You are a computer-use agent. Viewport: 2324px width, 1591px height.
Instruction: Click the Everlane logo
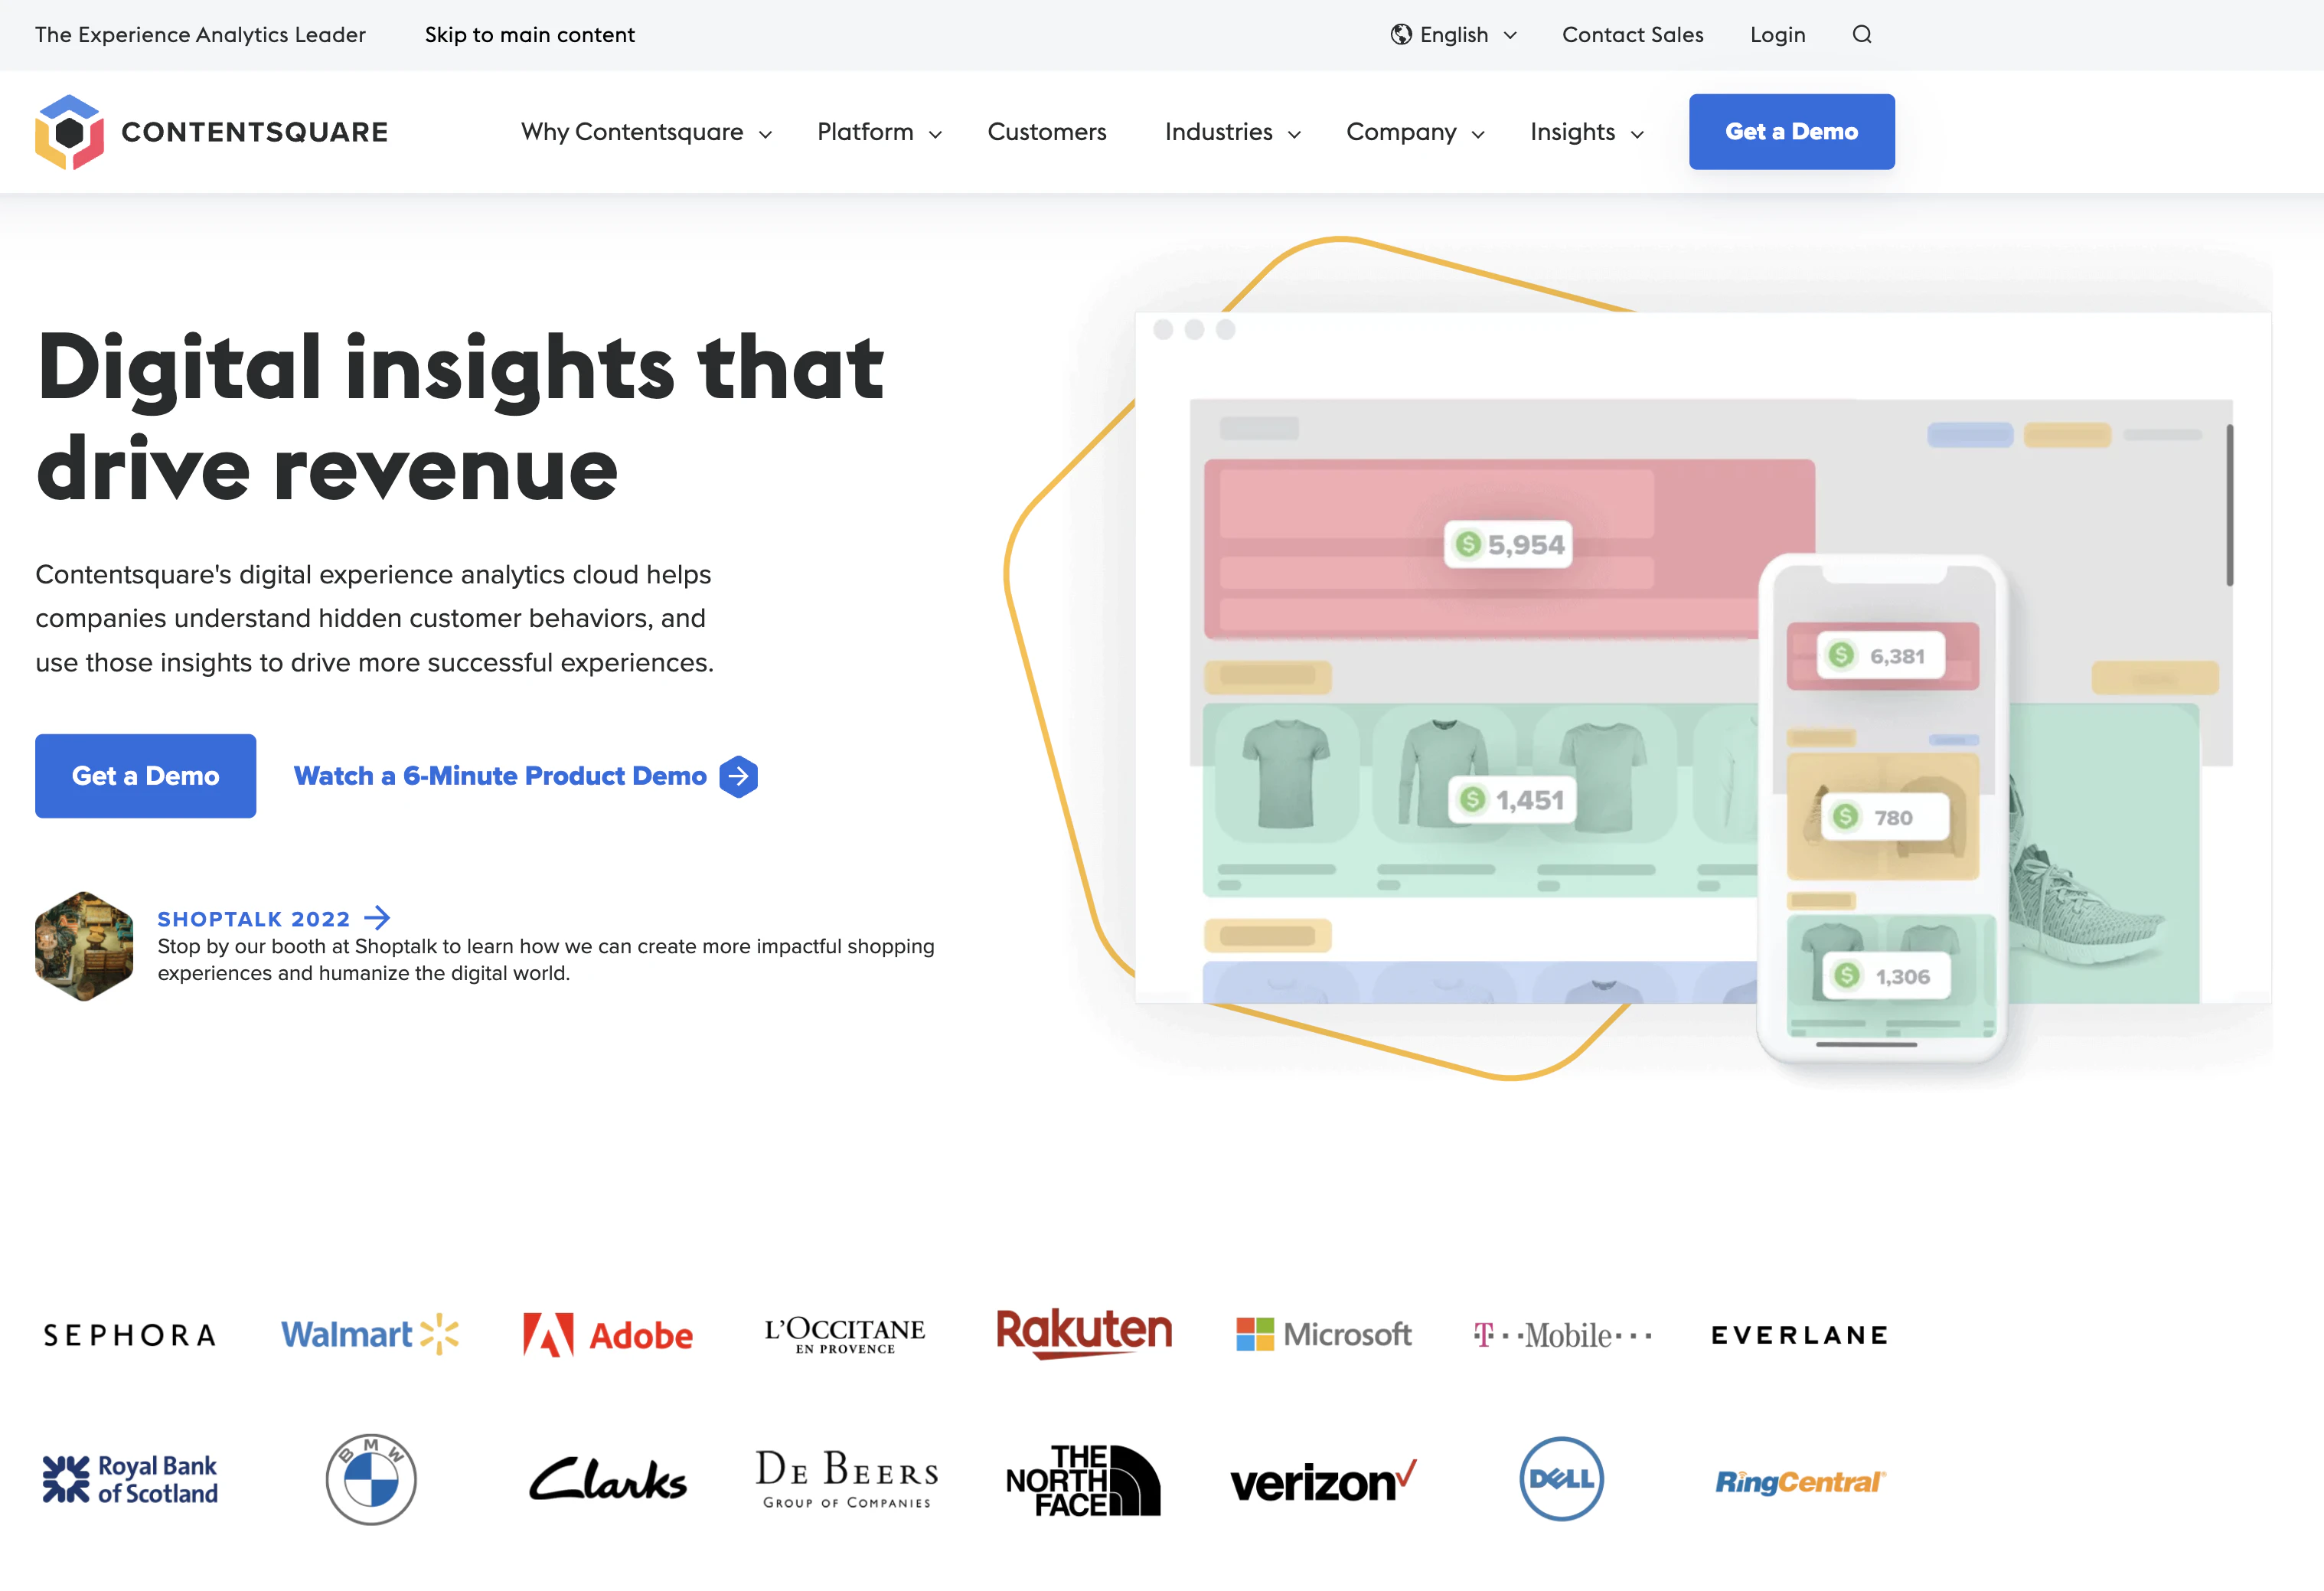pyautogui.click(x=1800, y=1335)
